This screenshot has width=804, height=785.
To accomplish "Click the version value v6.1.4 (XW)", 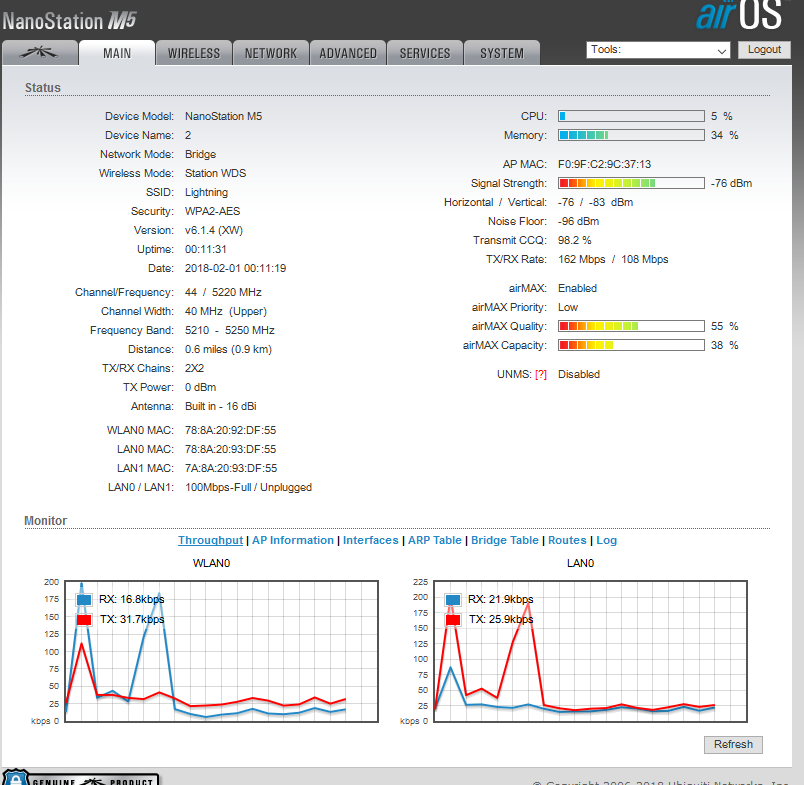I will click(214, 230).
